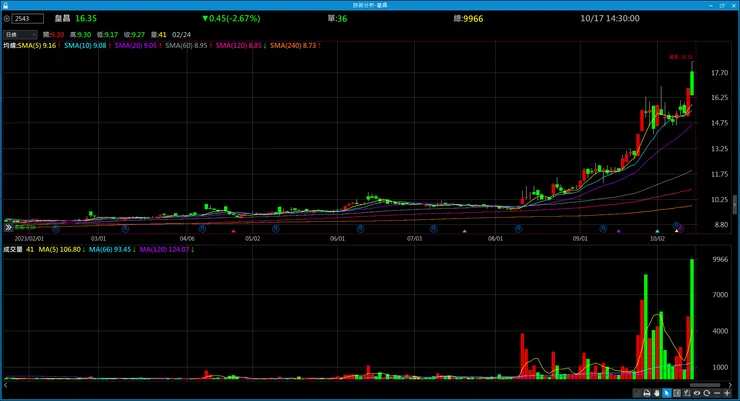Zoom in with the plus icon

click(727, 393)
